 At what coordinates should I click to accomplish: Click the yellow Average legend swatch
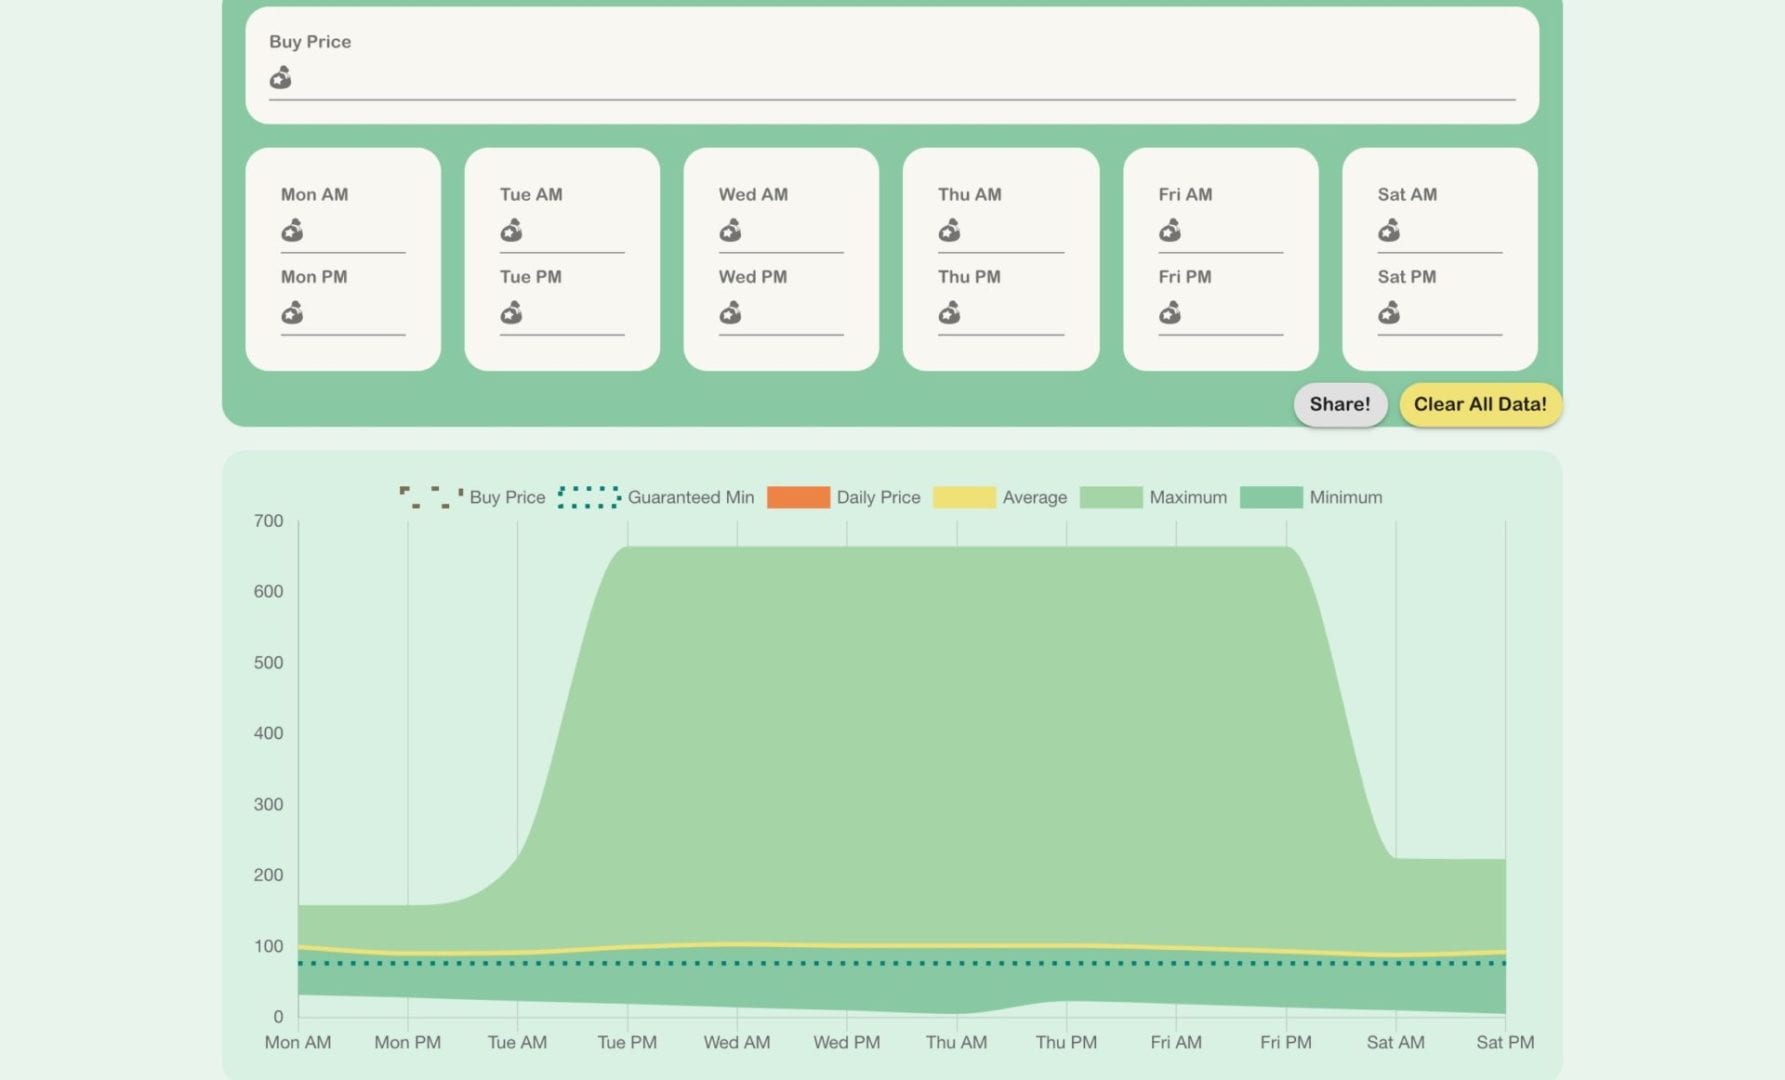click(x=963, y=497)
